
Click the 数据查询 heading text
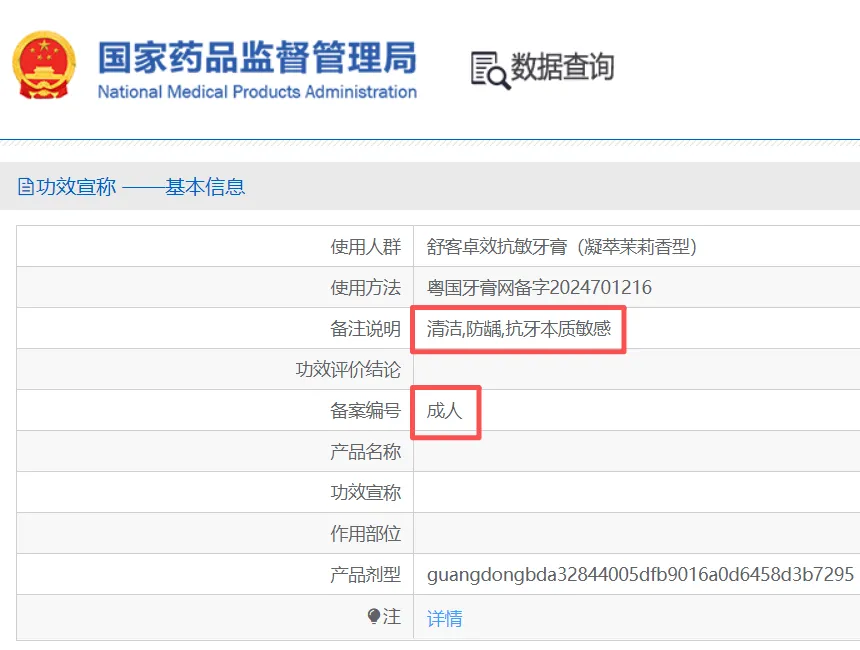(562, 67)
